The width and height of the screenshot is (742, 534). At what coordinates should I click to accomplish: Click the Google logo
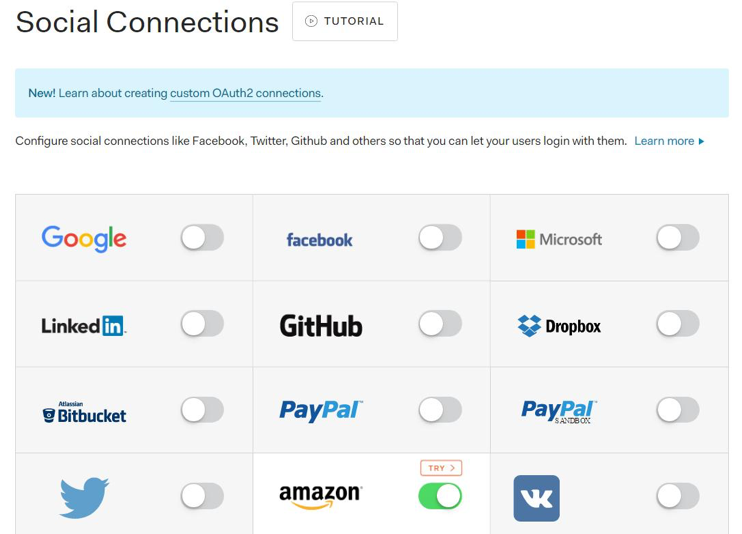84,238
